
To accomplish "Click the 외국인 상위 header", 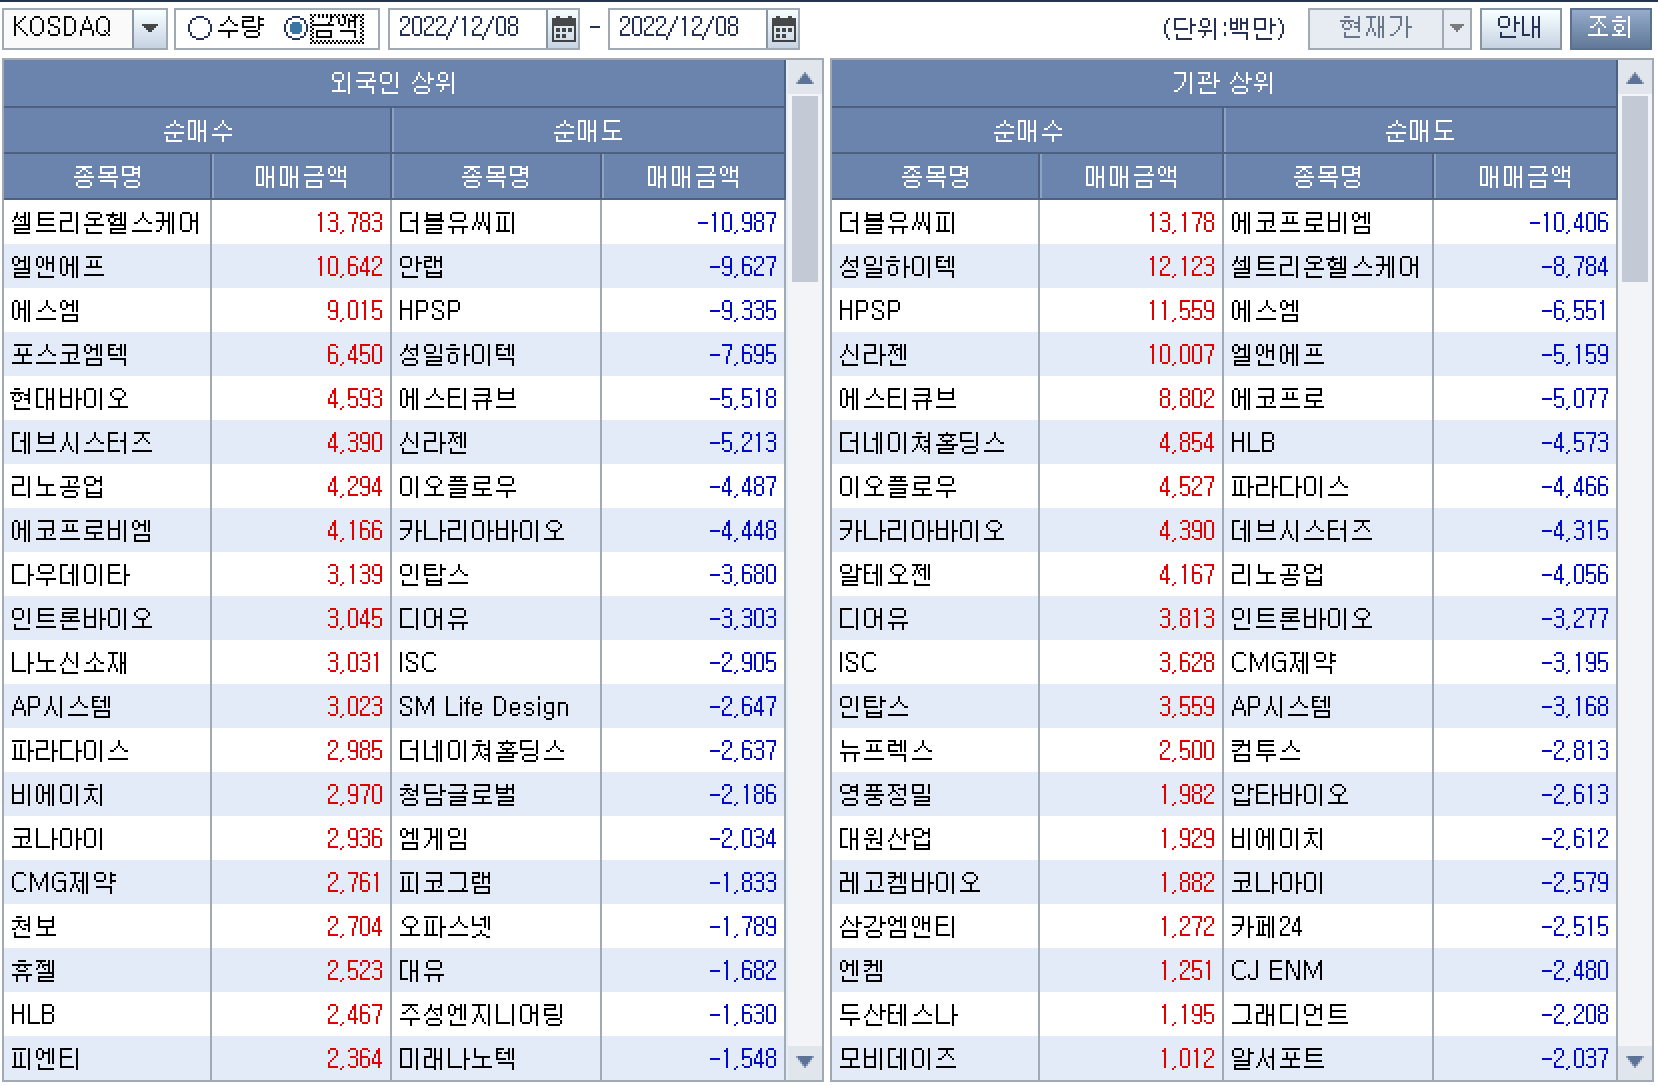I will coord(394,83).
